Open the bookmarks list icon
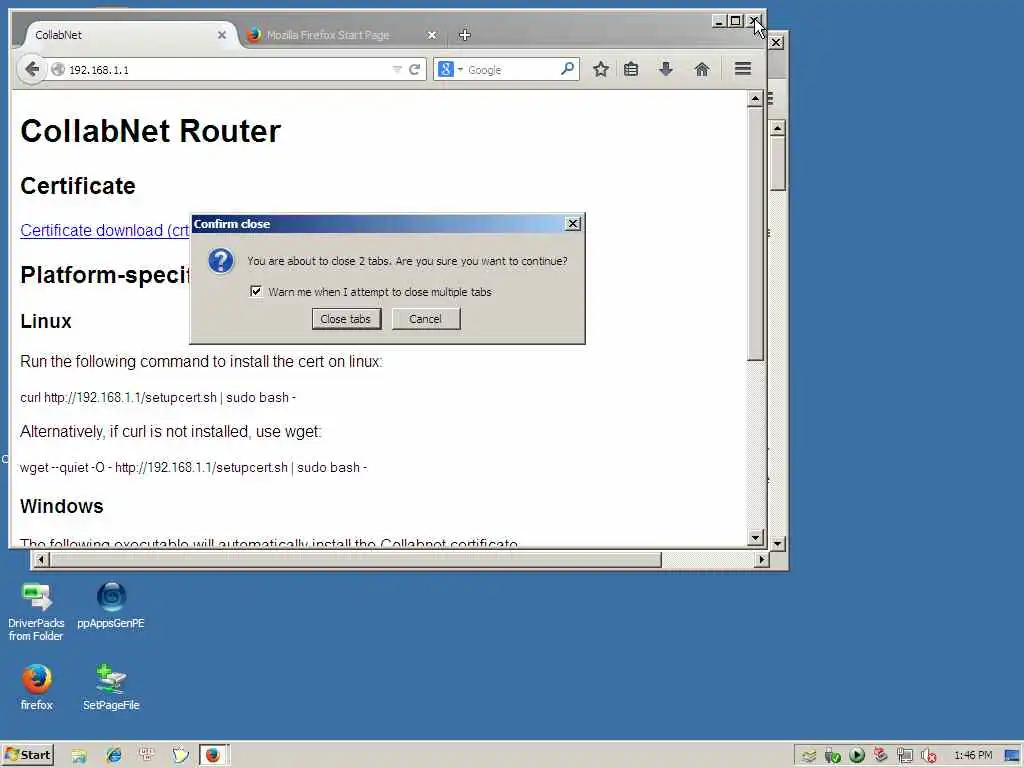The width and height of the screenshot is (1024, 768). click(631, 69)
